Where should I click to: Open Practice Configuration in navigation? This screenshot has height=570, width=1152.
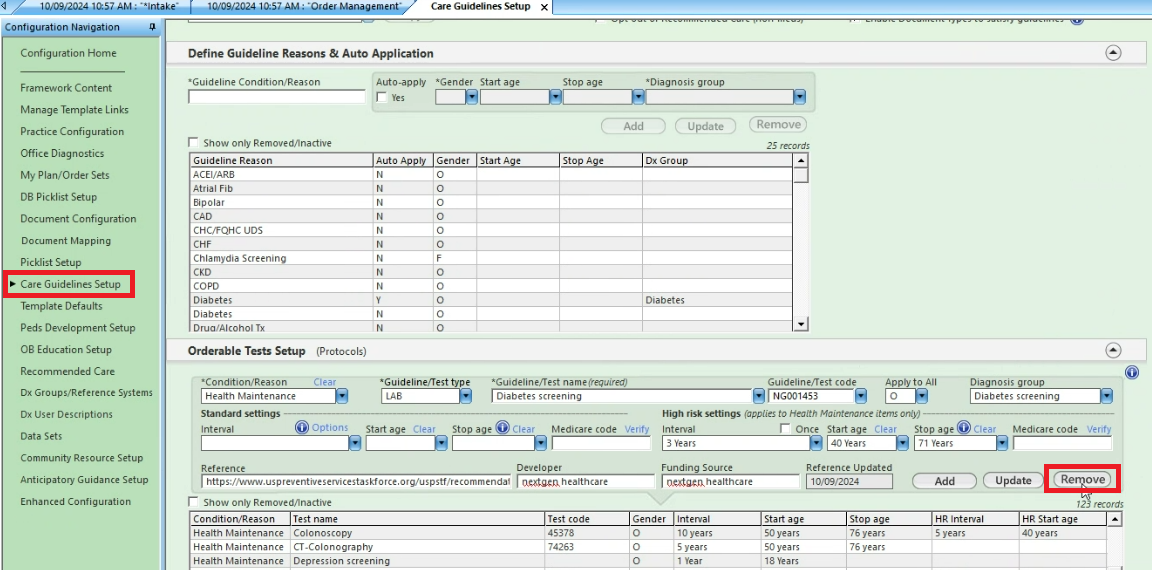72,131
